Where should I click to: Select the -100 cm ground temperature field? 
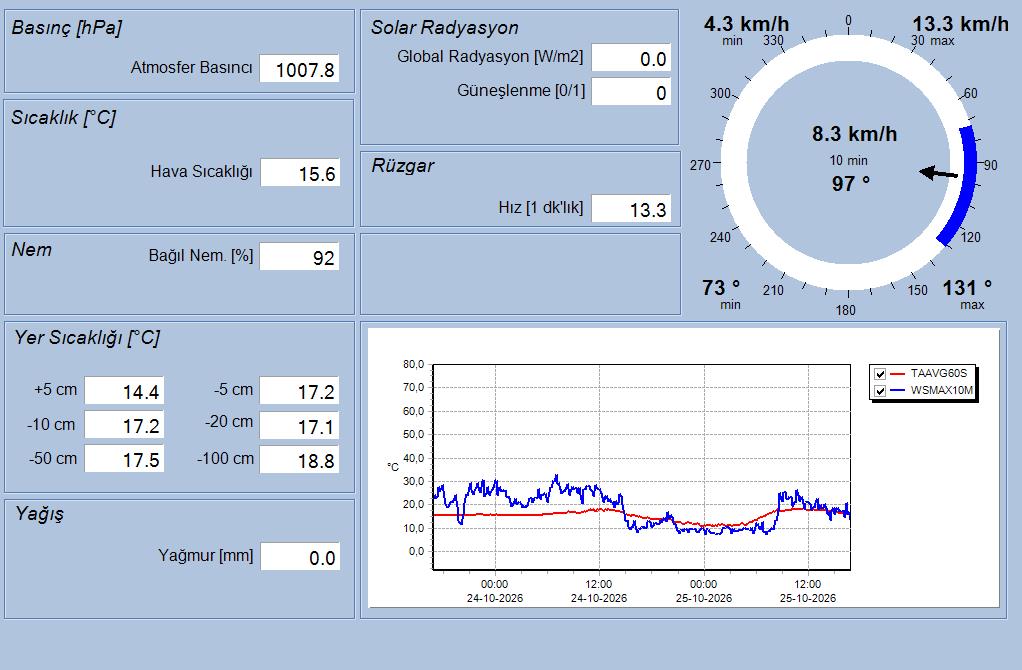point(299,459)
